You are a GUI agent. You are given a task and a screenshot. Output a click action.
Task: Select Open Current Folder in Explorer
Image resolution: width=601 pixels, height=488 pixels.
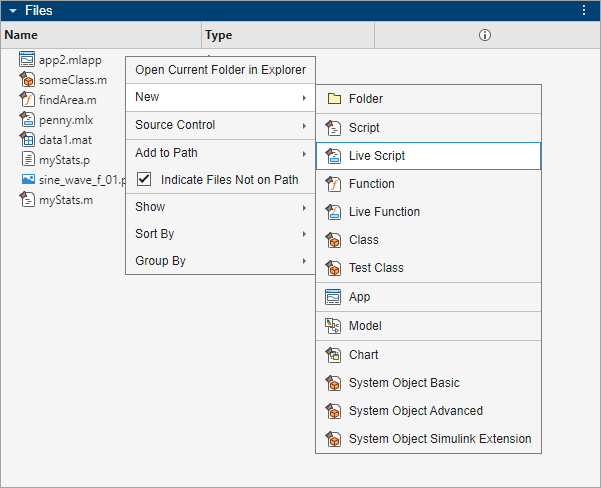(220, 70)
